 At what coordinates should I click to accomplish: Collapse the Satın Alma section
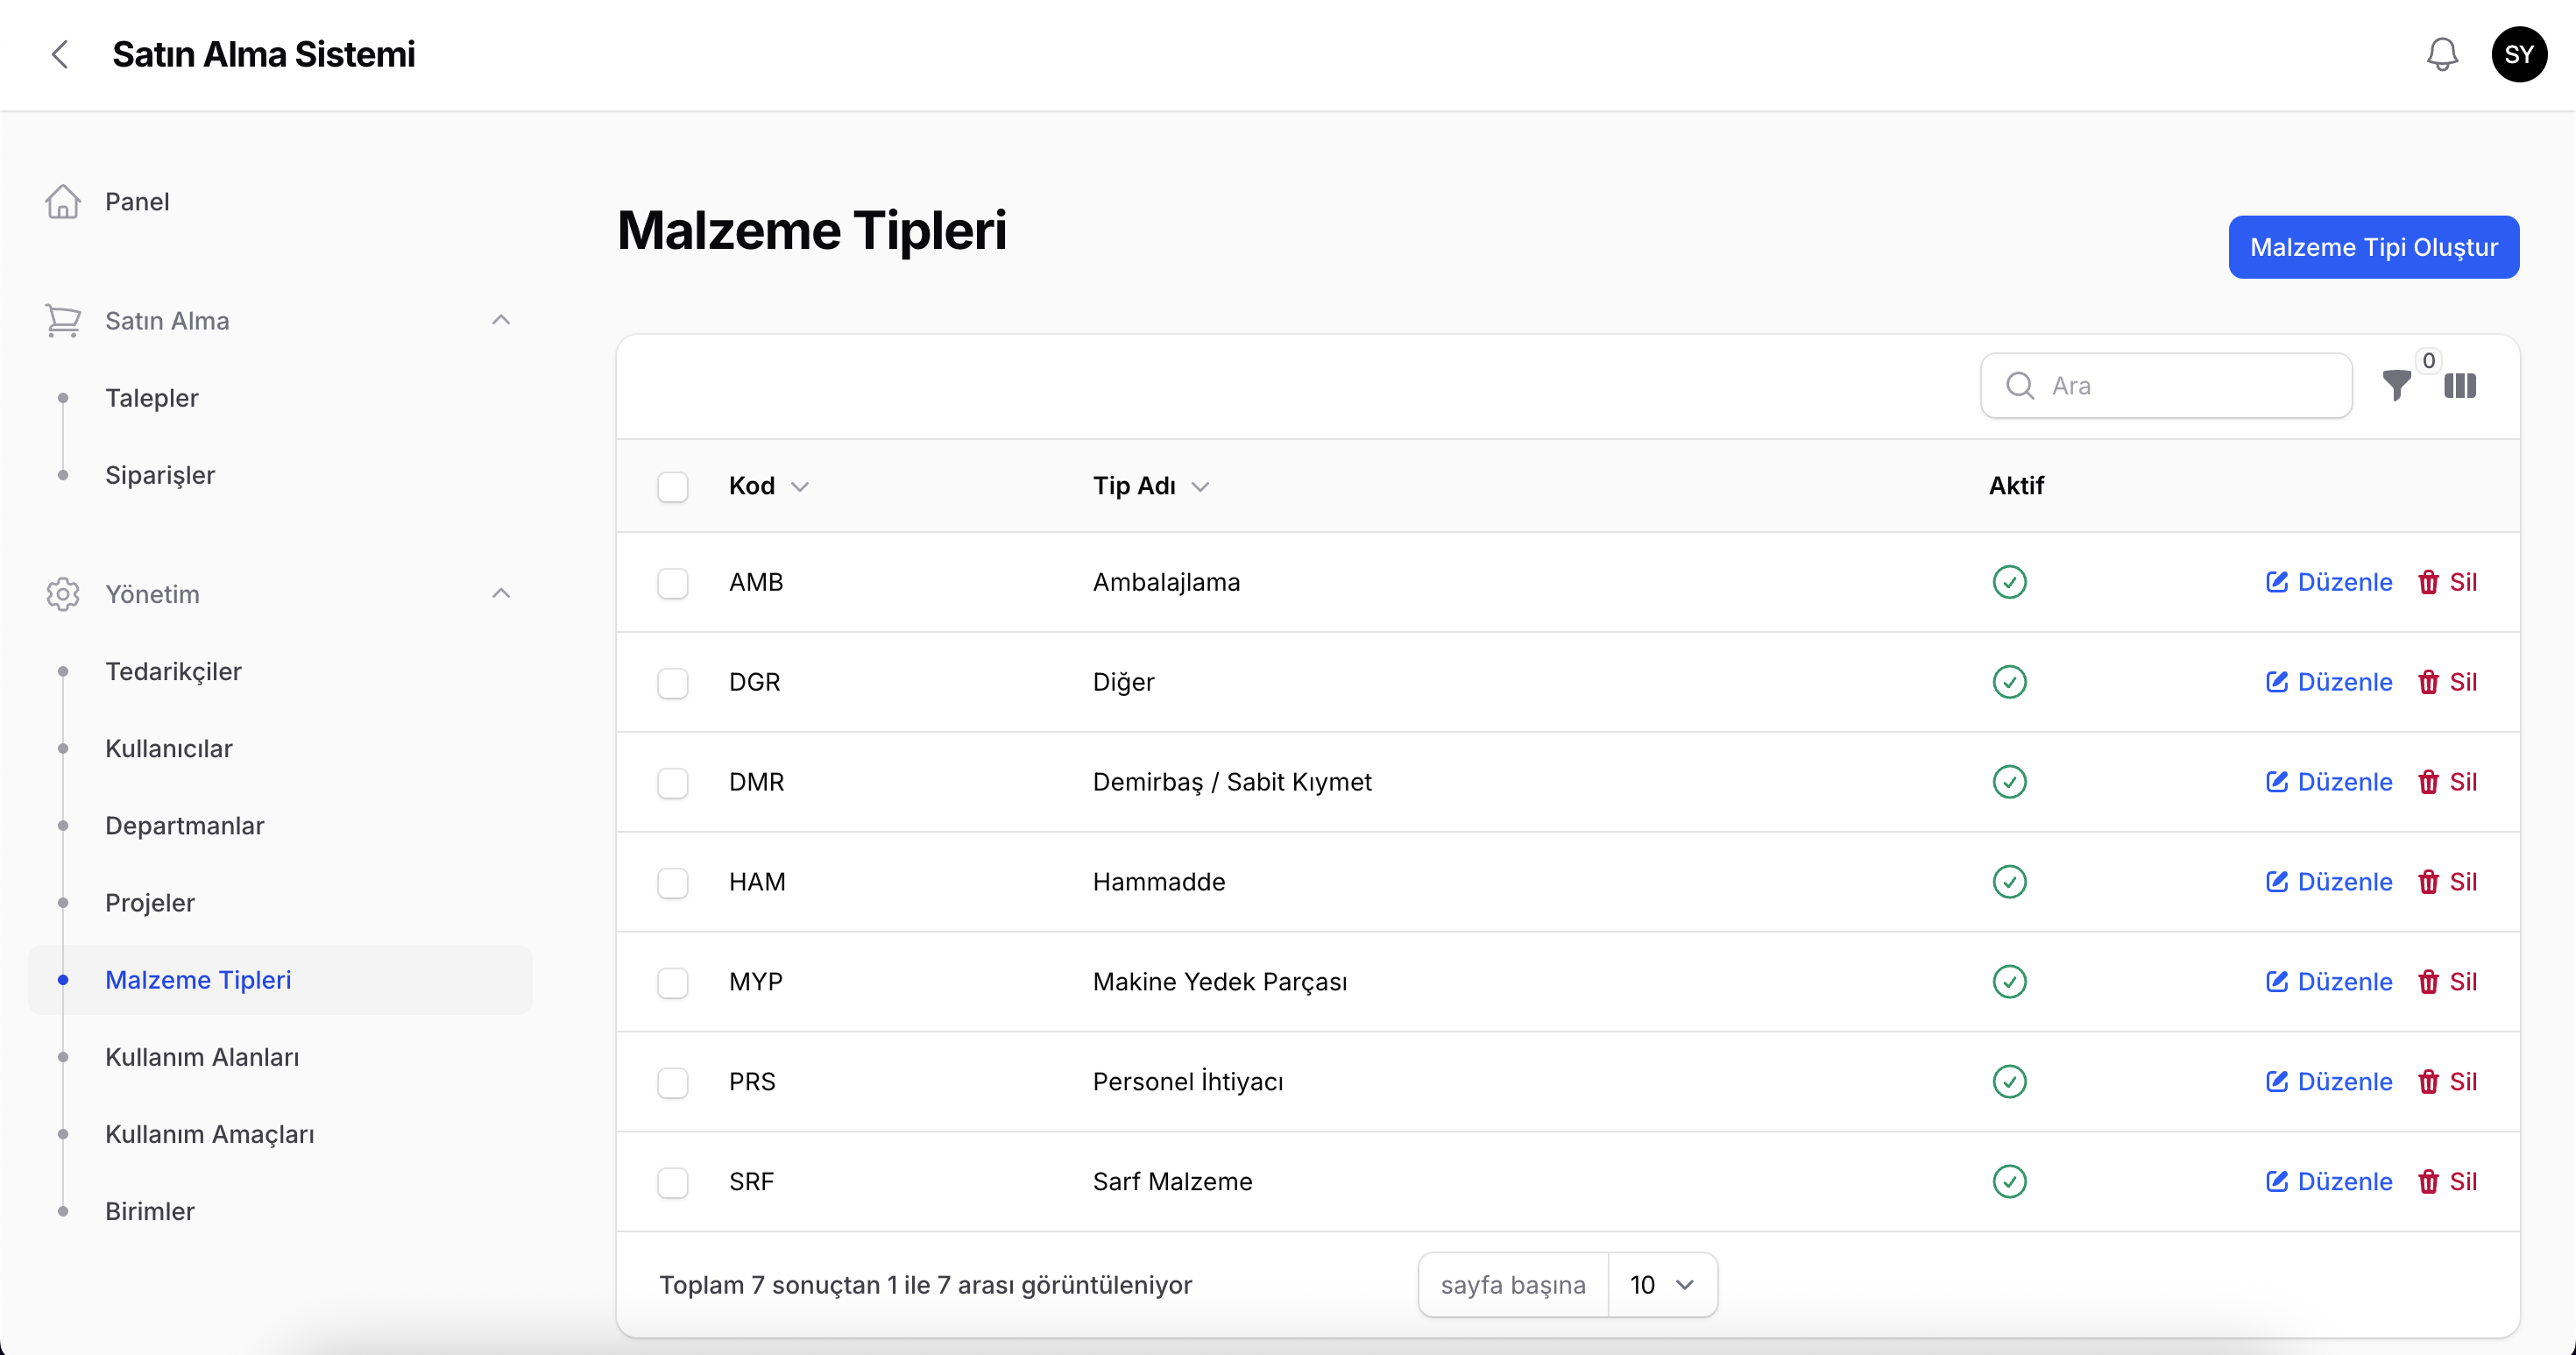501,320
